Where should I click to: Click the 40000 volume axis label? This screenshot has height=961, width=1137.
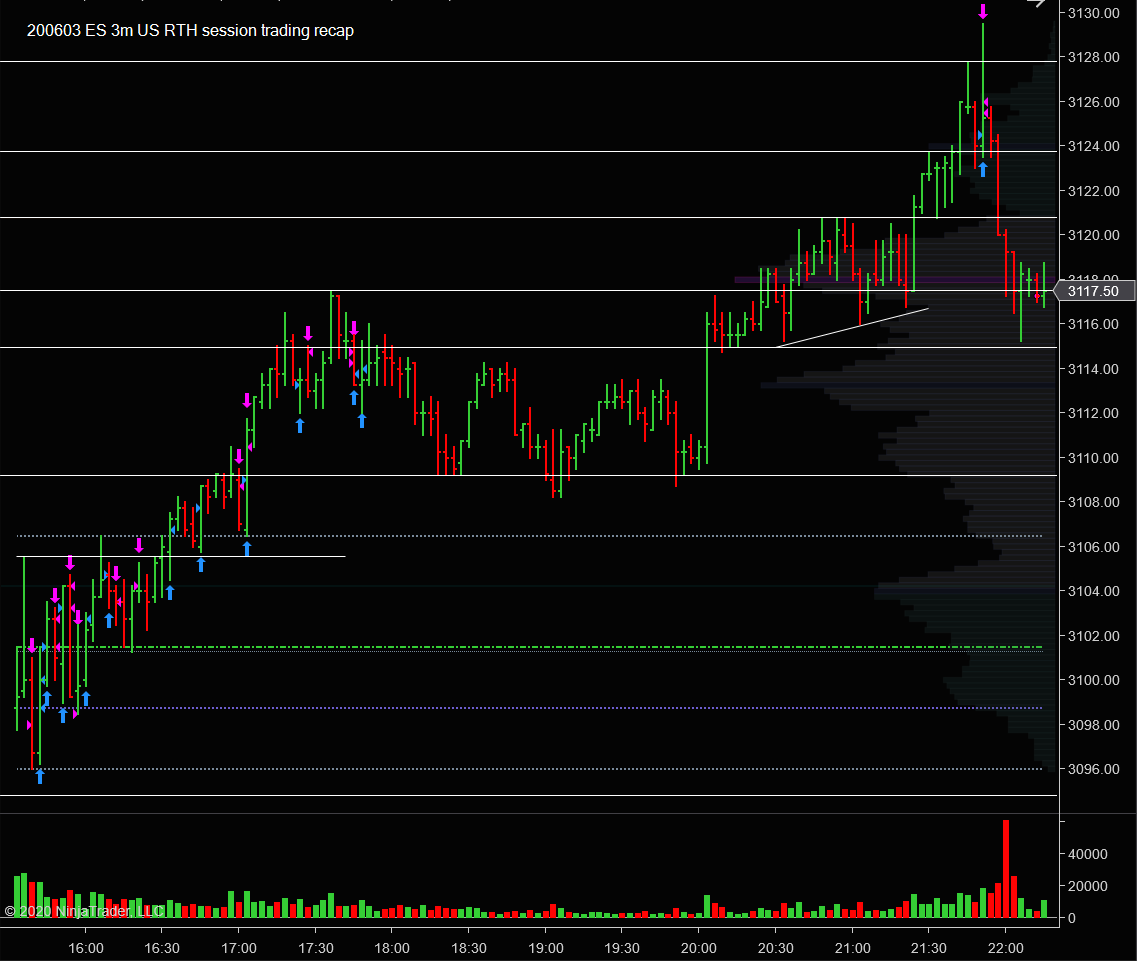(x=1088, y=854)
